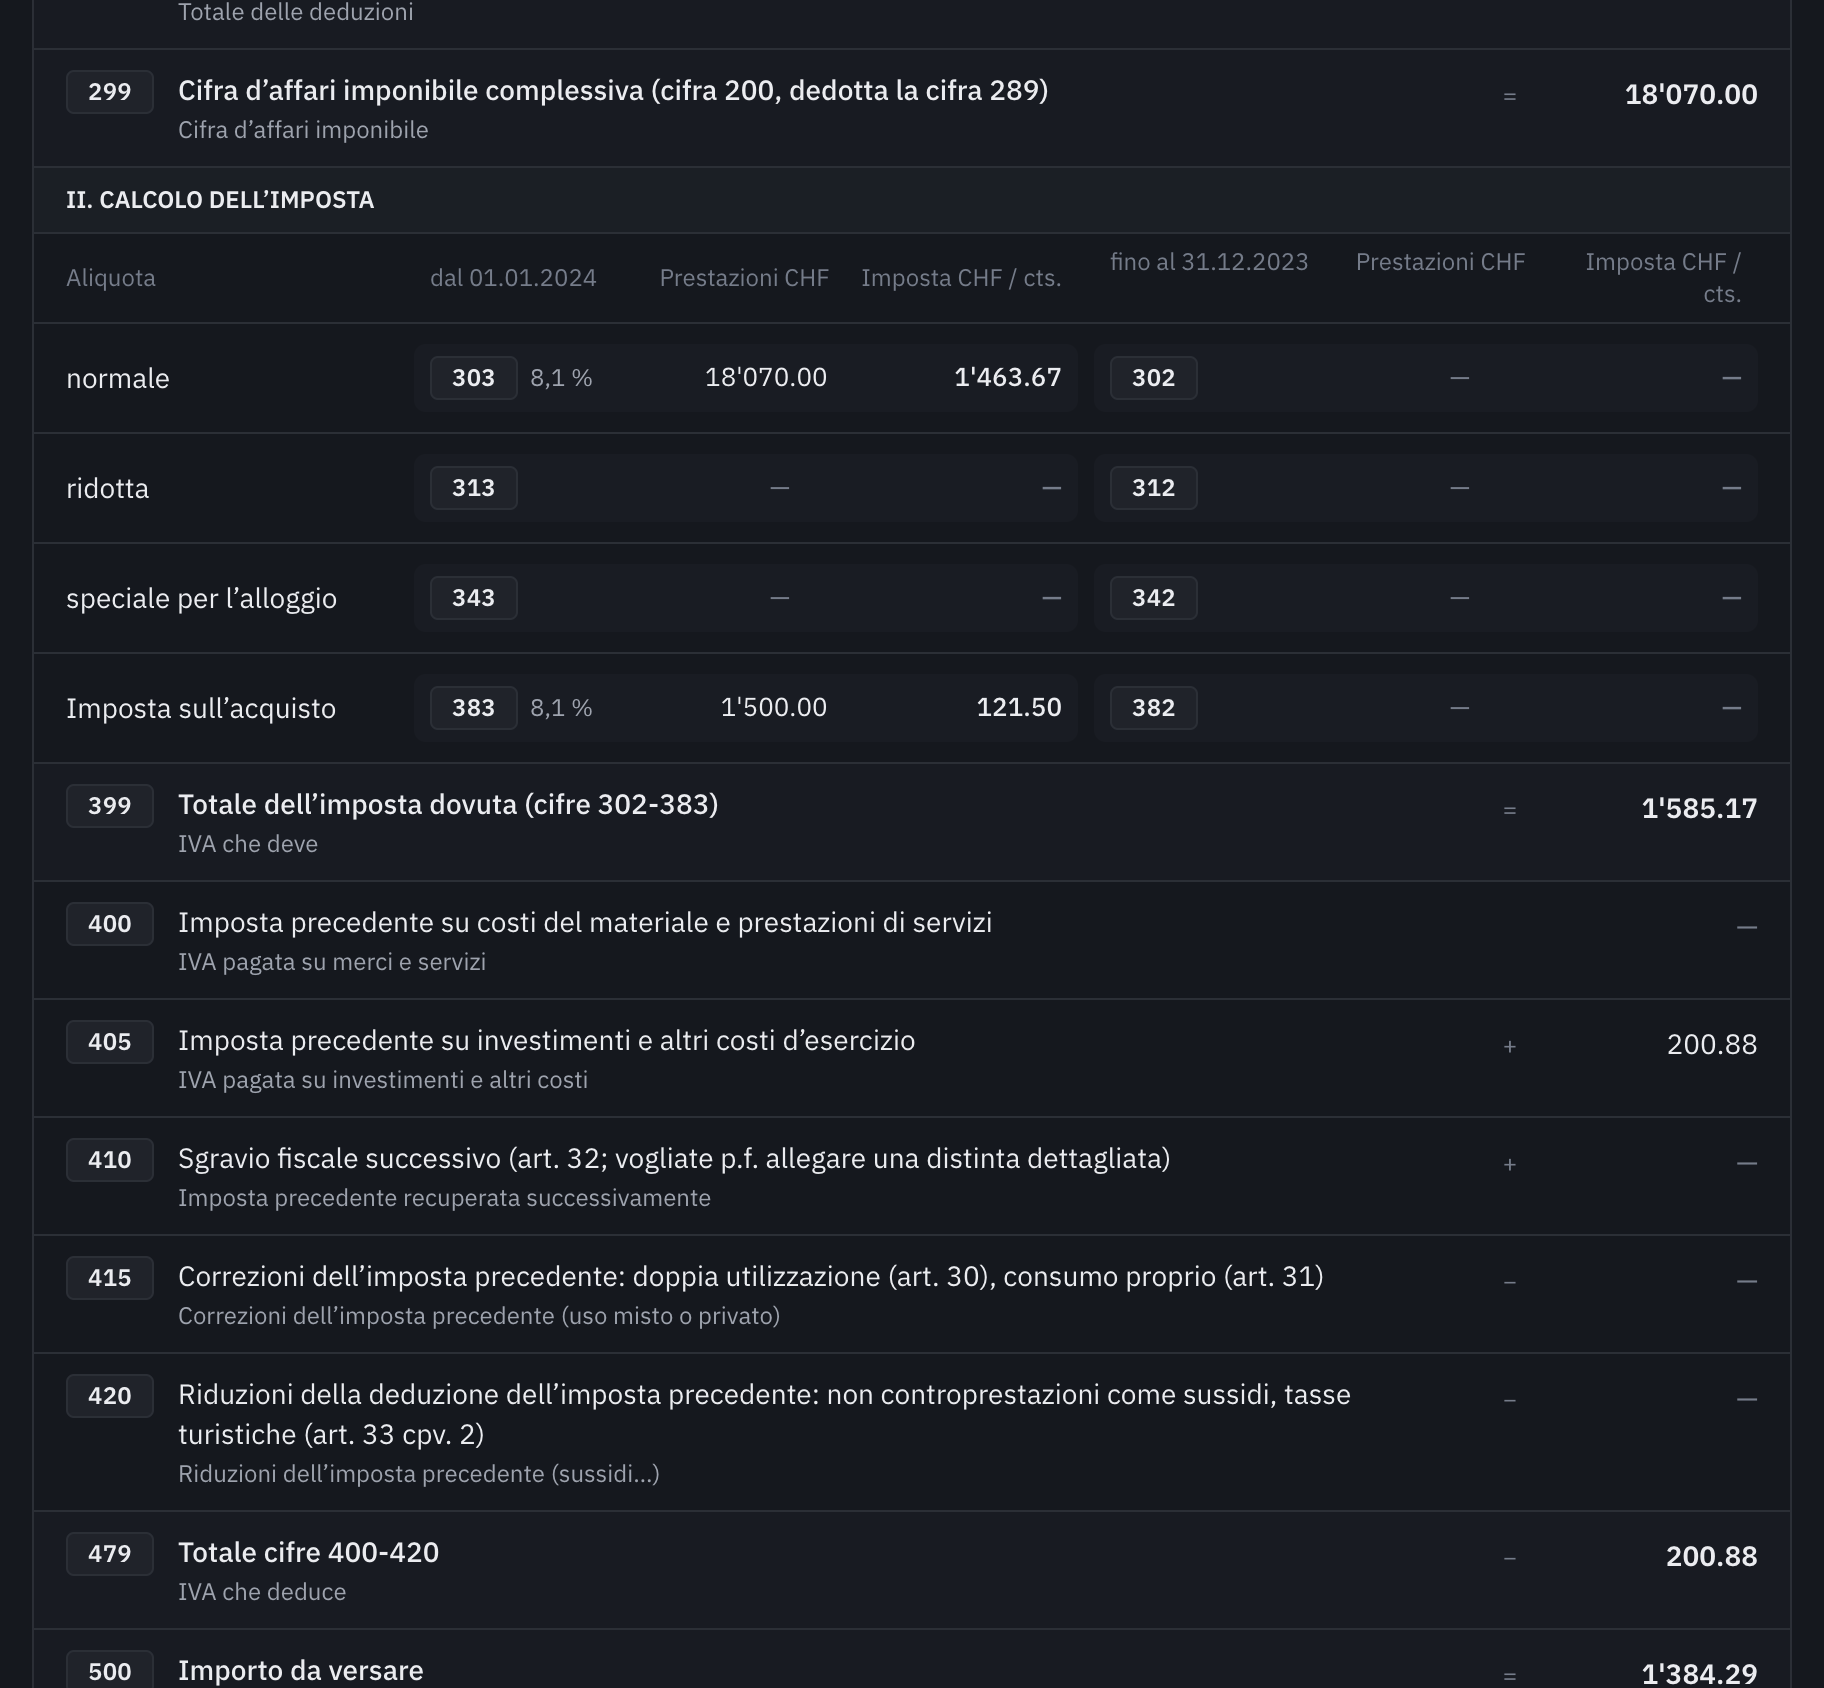Select the 399 total tax badge

point(110,806)
